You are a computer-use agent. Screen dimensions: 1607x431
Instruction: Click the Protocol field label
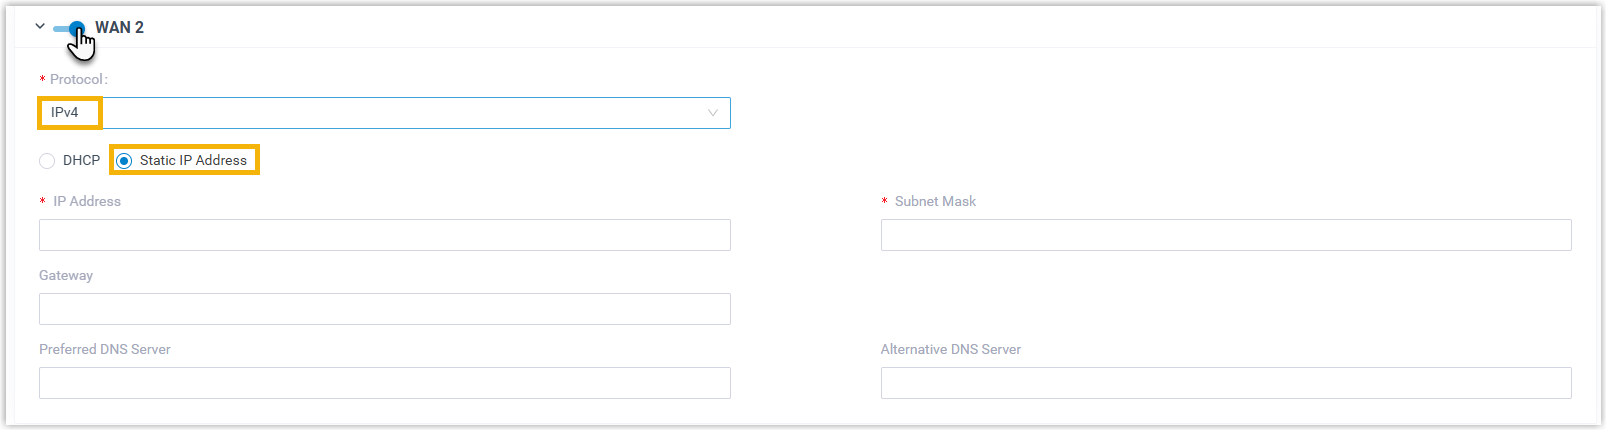pos(79,79)
